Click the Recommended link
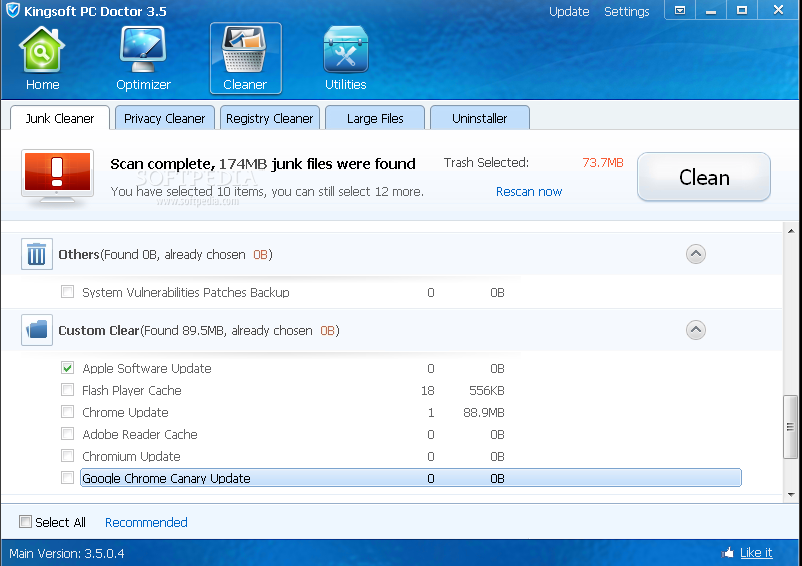 point(146,522)
